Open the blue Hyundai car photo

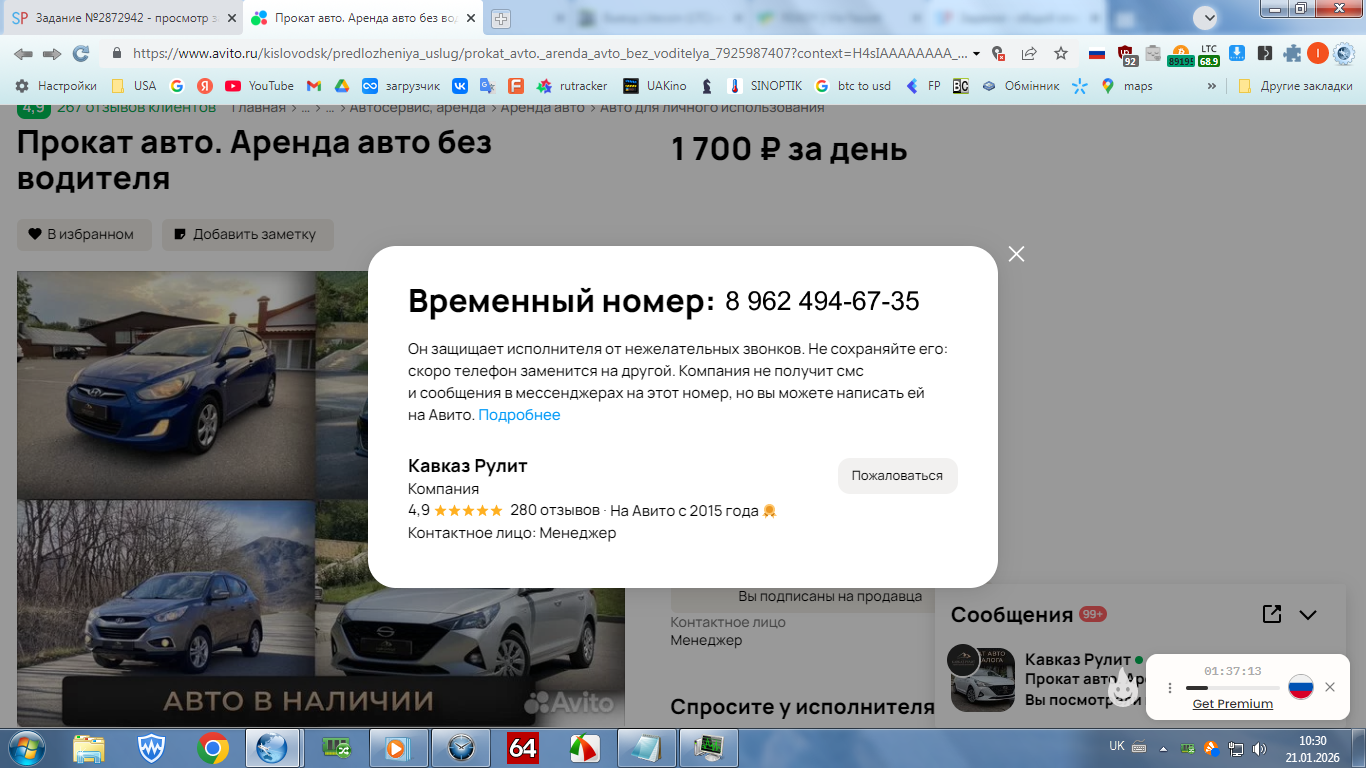tap(166, 385)
